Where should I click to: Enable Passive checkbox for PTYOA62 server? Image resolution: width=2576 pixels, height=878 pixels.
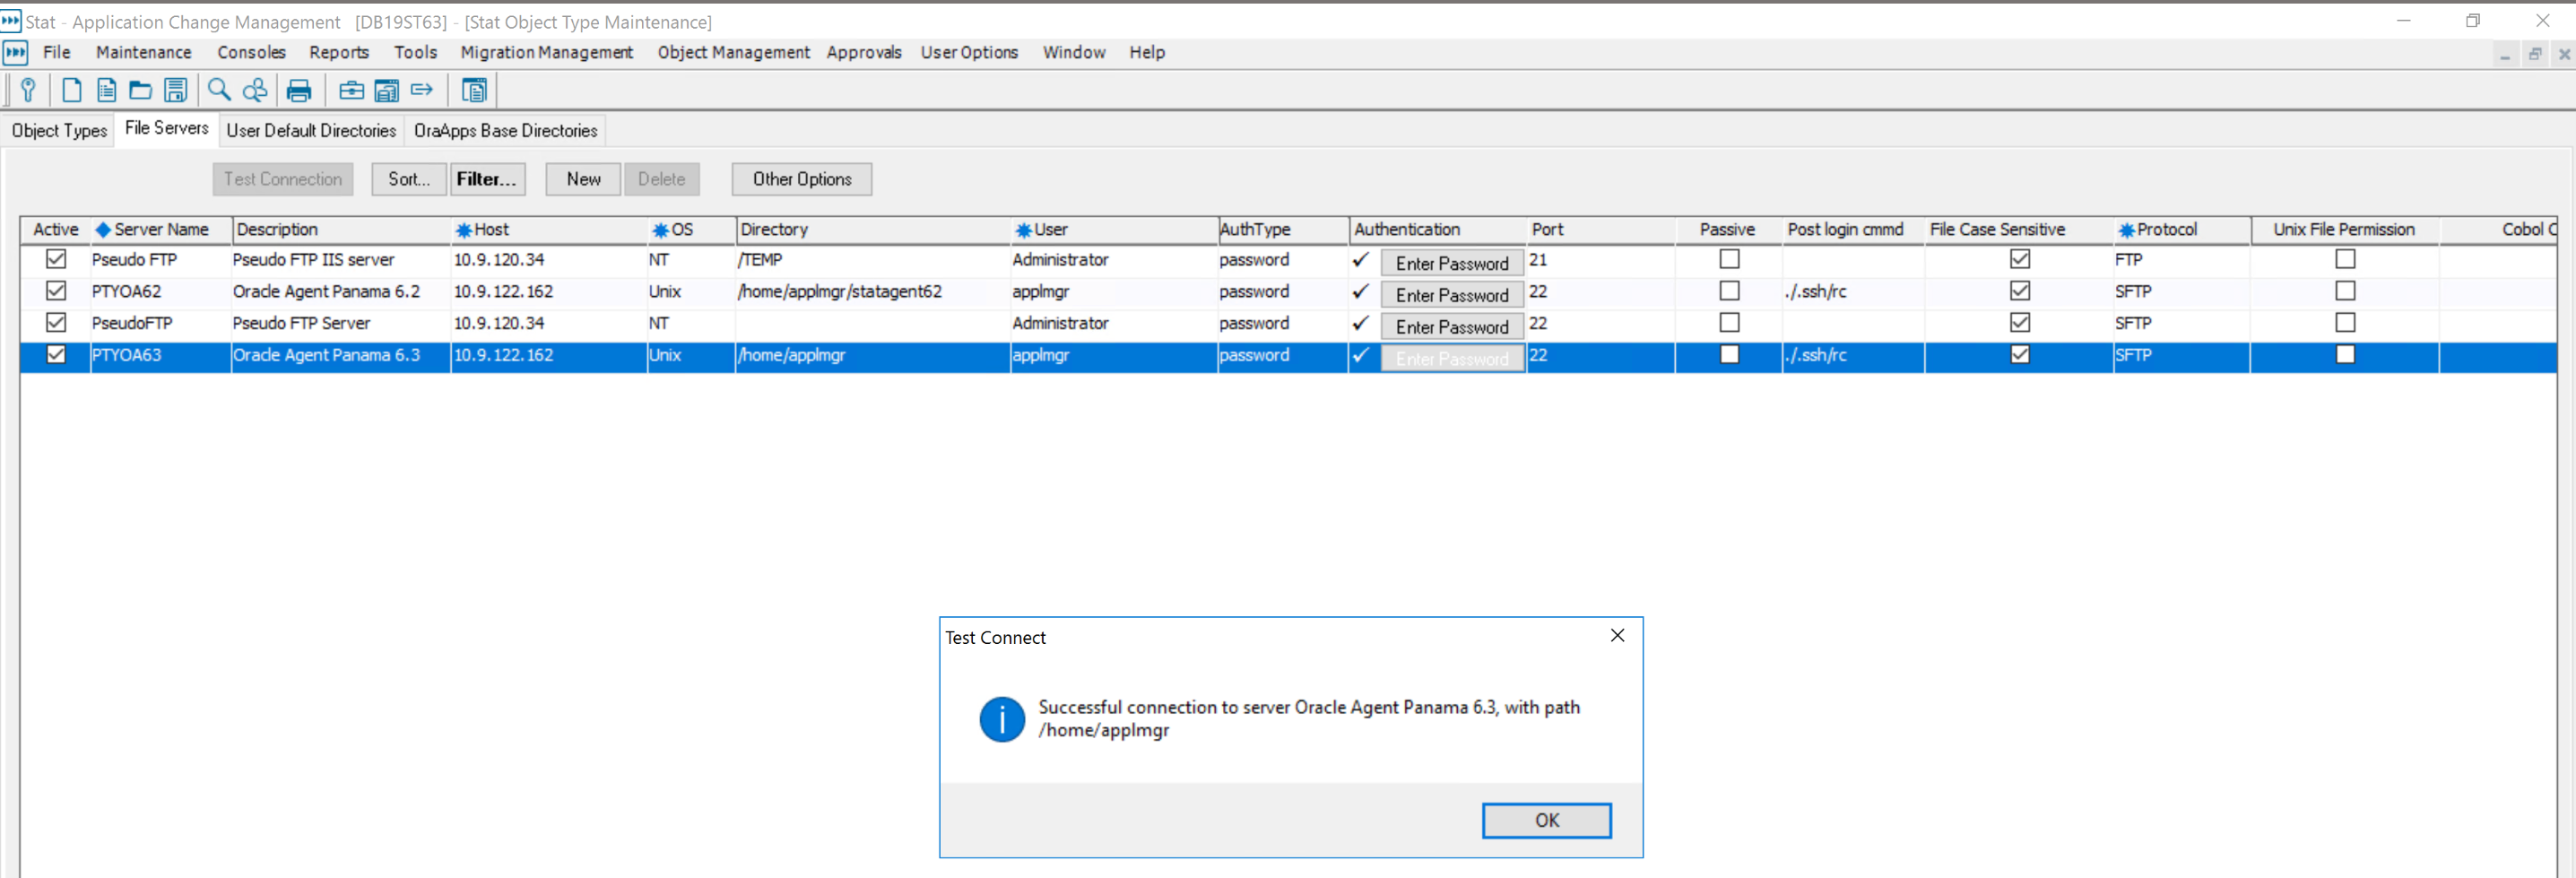click(1729, 291)
